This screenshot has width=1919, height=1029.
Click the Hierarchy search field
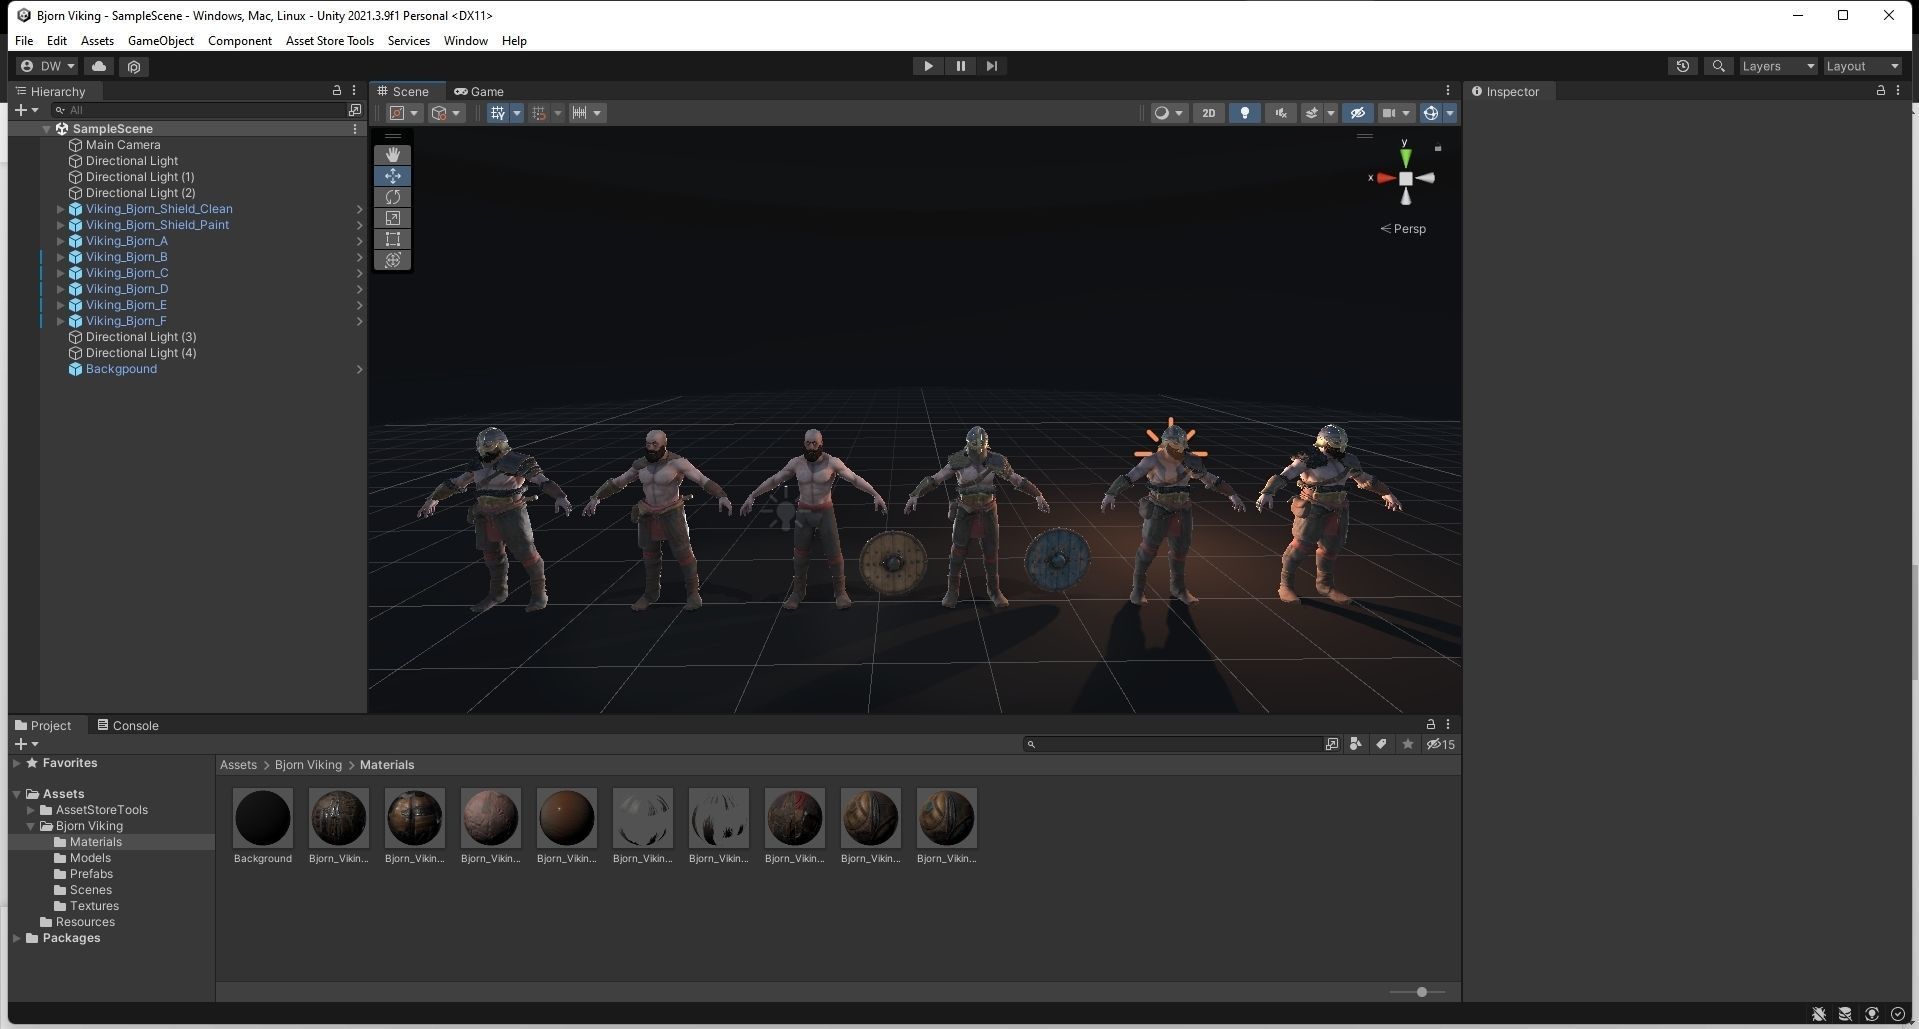pos(197,110)
